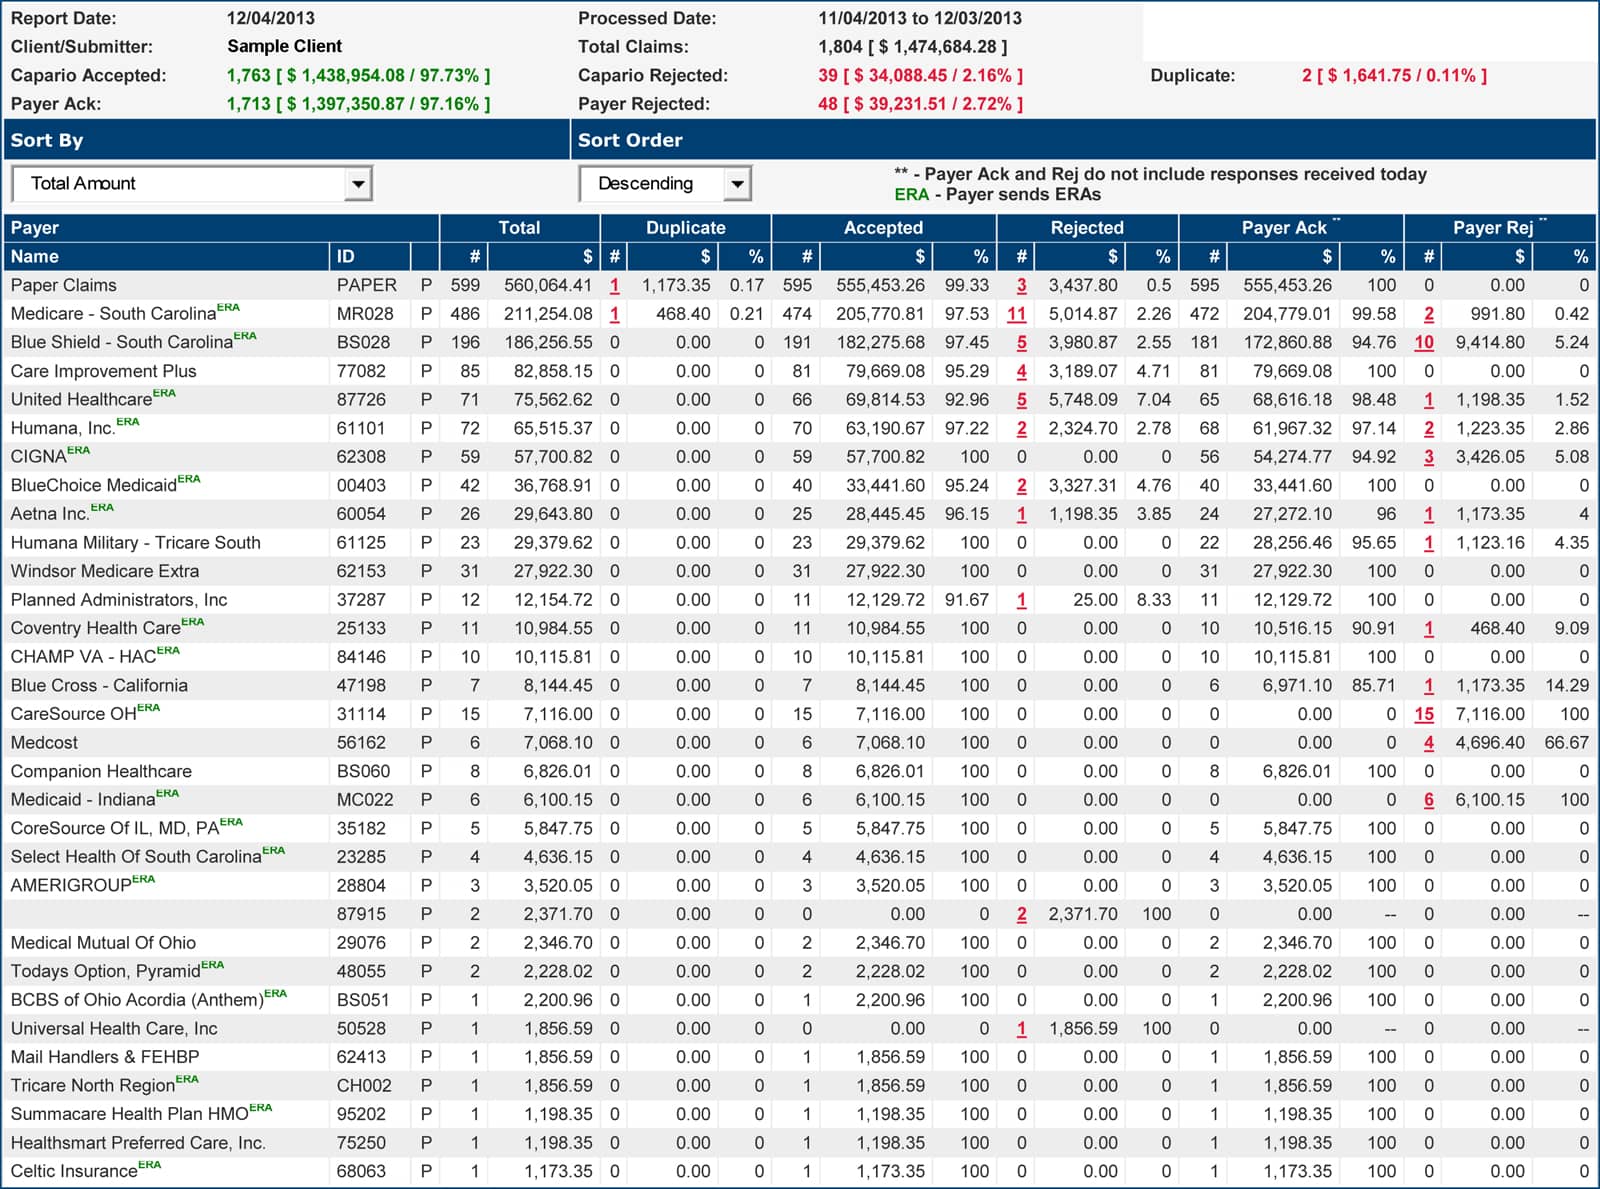Select the Windsor Medicare Extra row name

click(105, 571)
